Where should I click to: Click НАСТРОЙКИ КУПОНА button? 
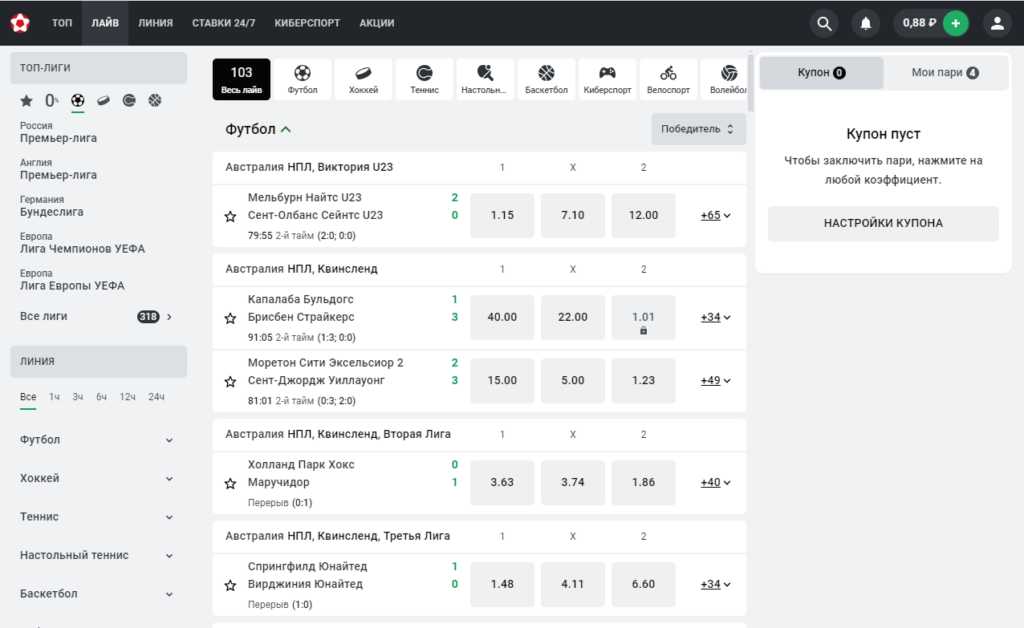coord(883,223)
